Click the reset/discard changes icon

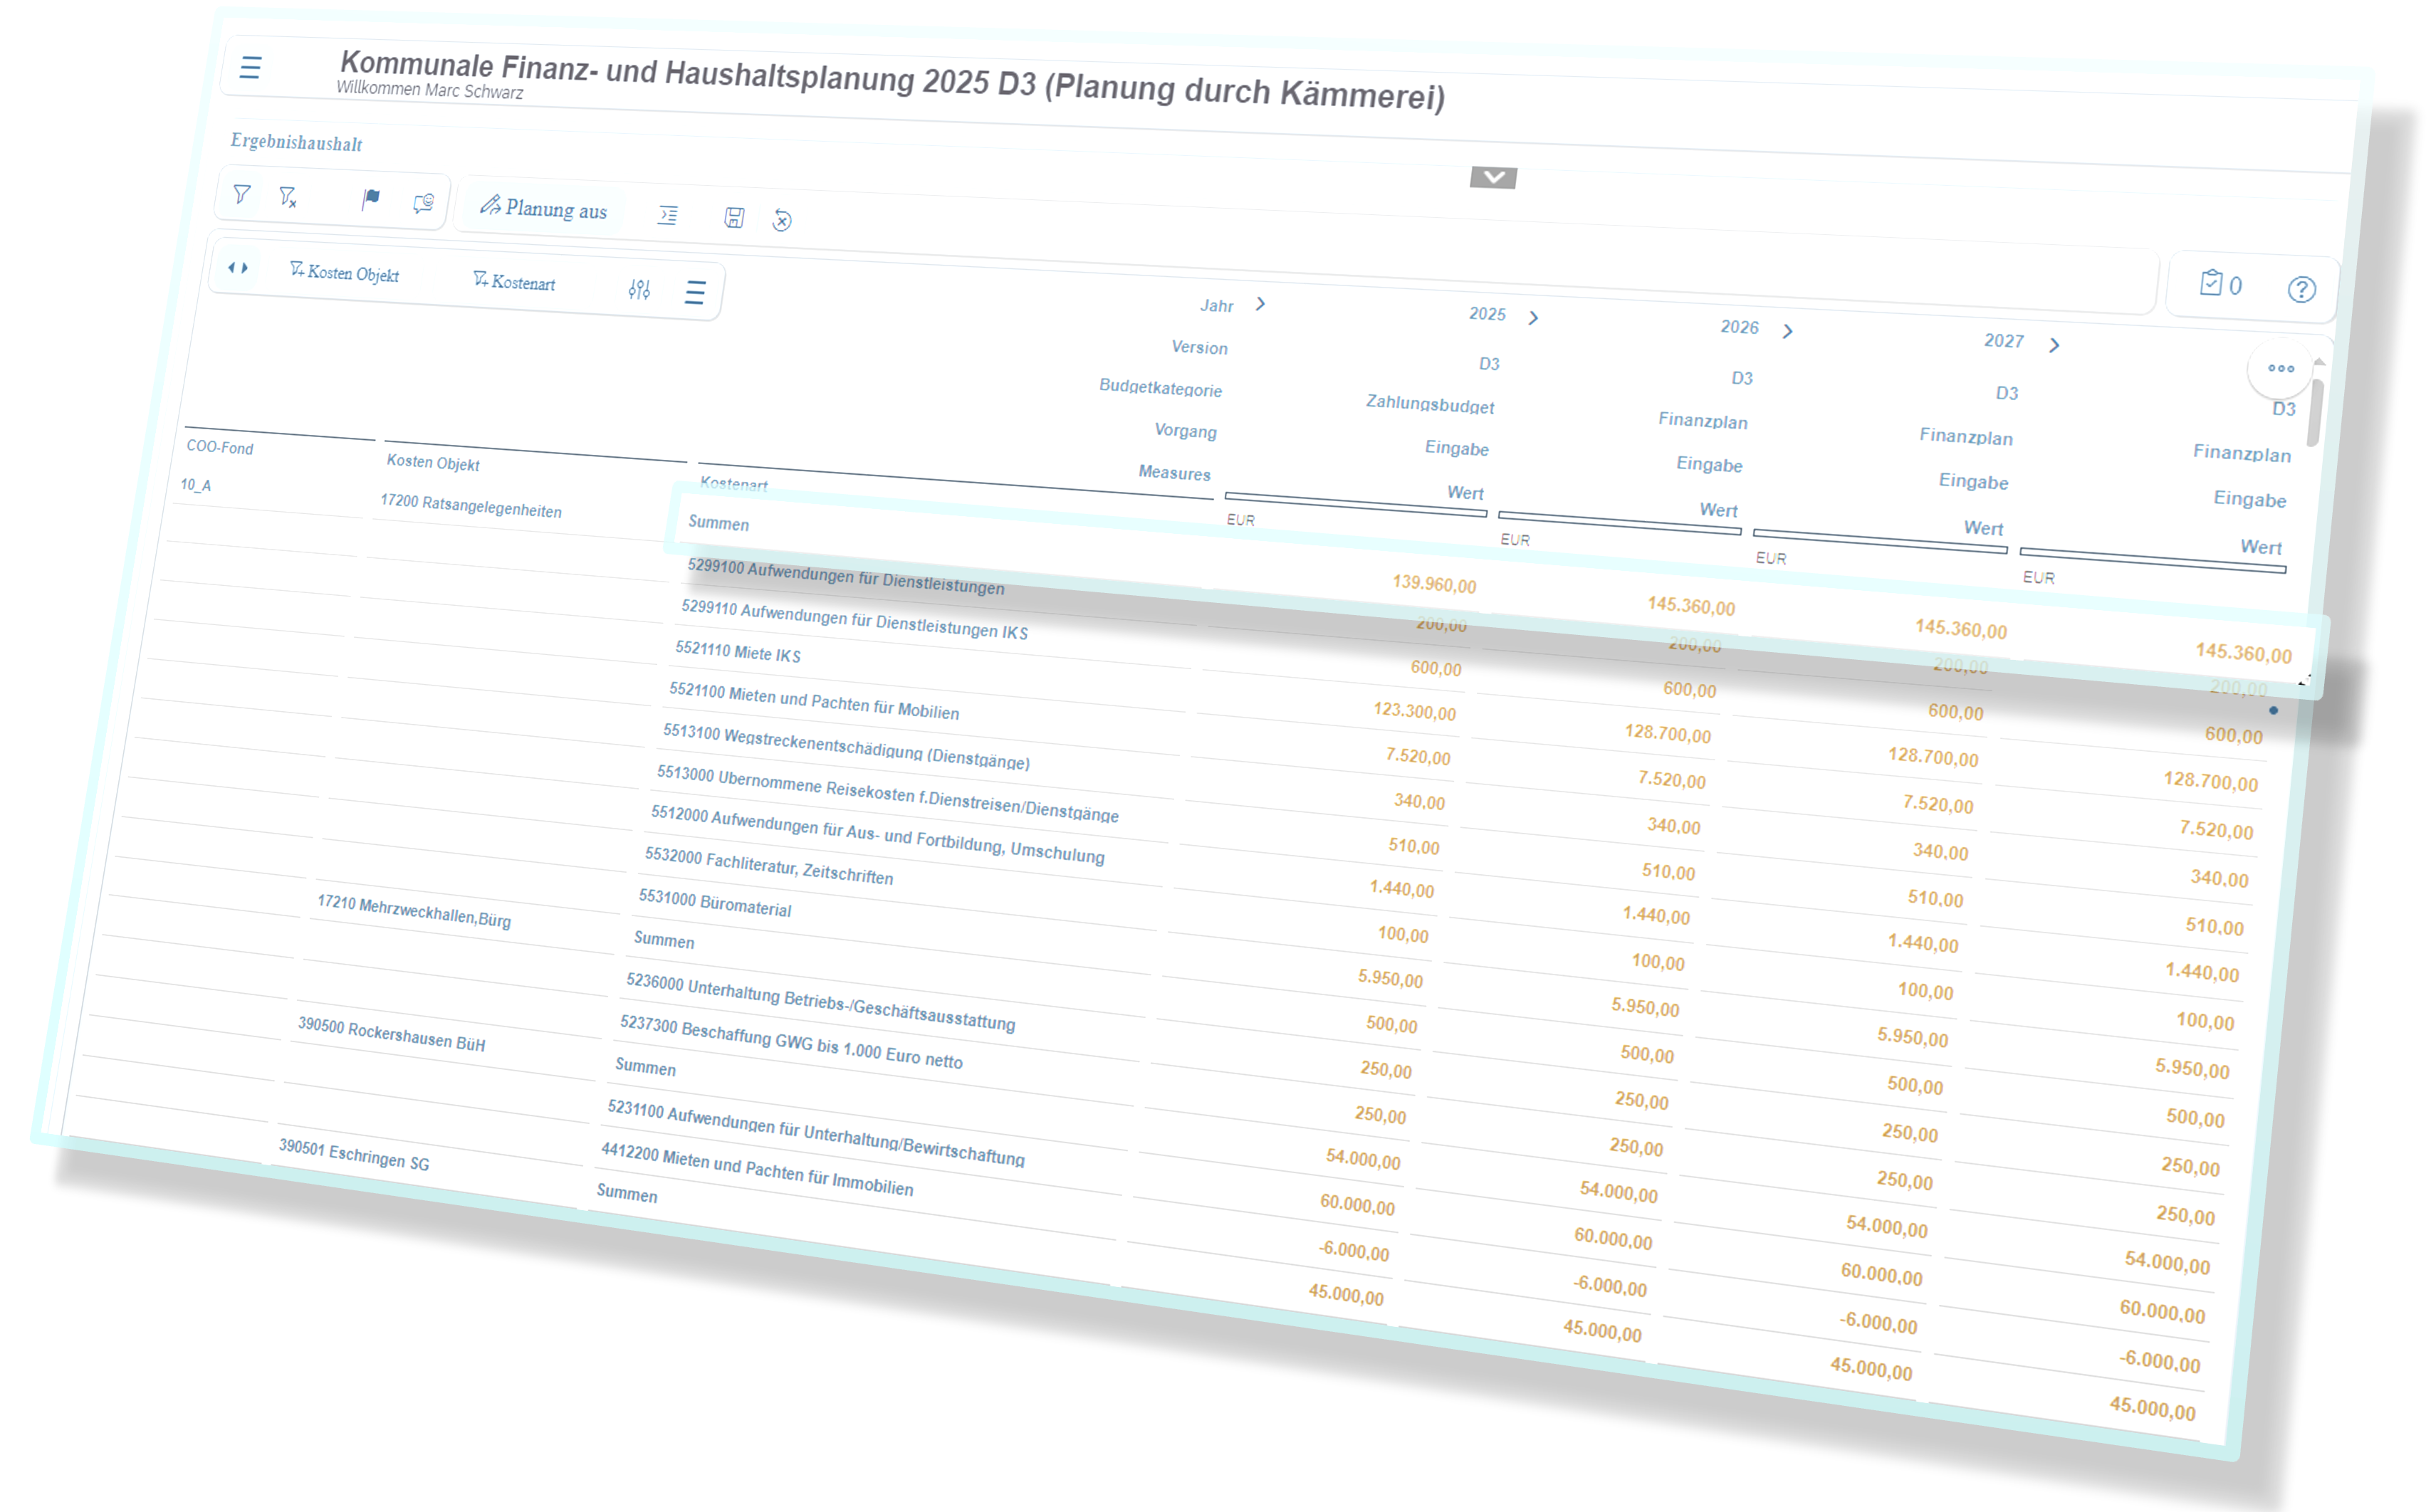(782, 221)
